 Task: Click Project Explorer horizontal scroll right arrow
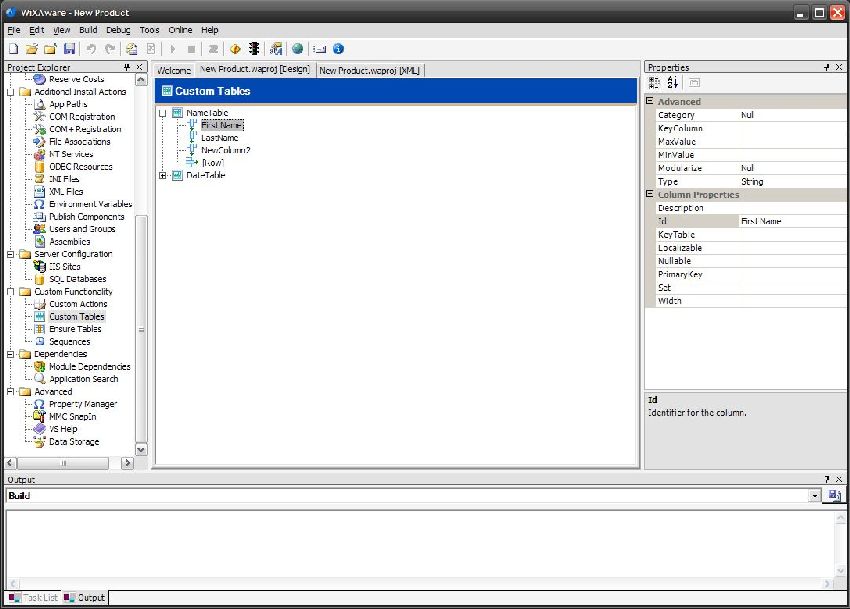pos(127,463)
